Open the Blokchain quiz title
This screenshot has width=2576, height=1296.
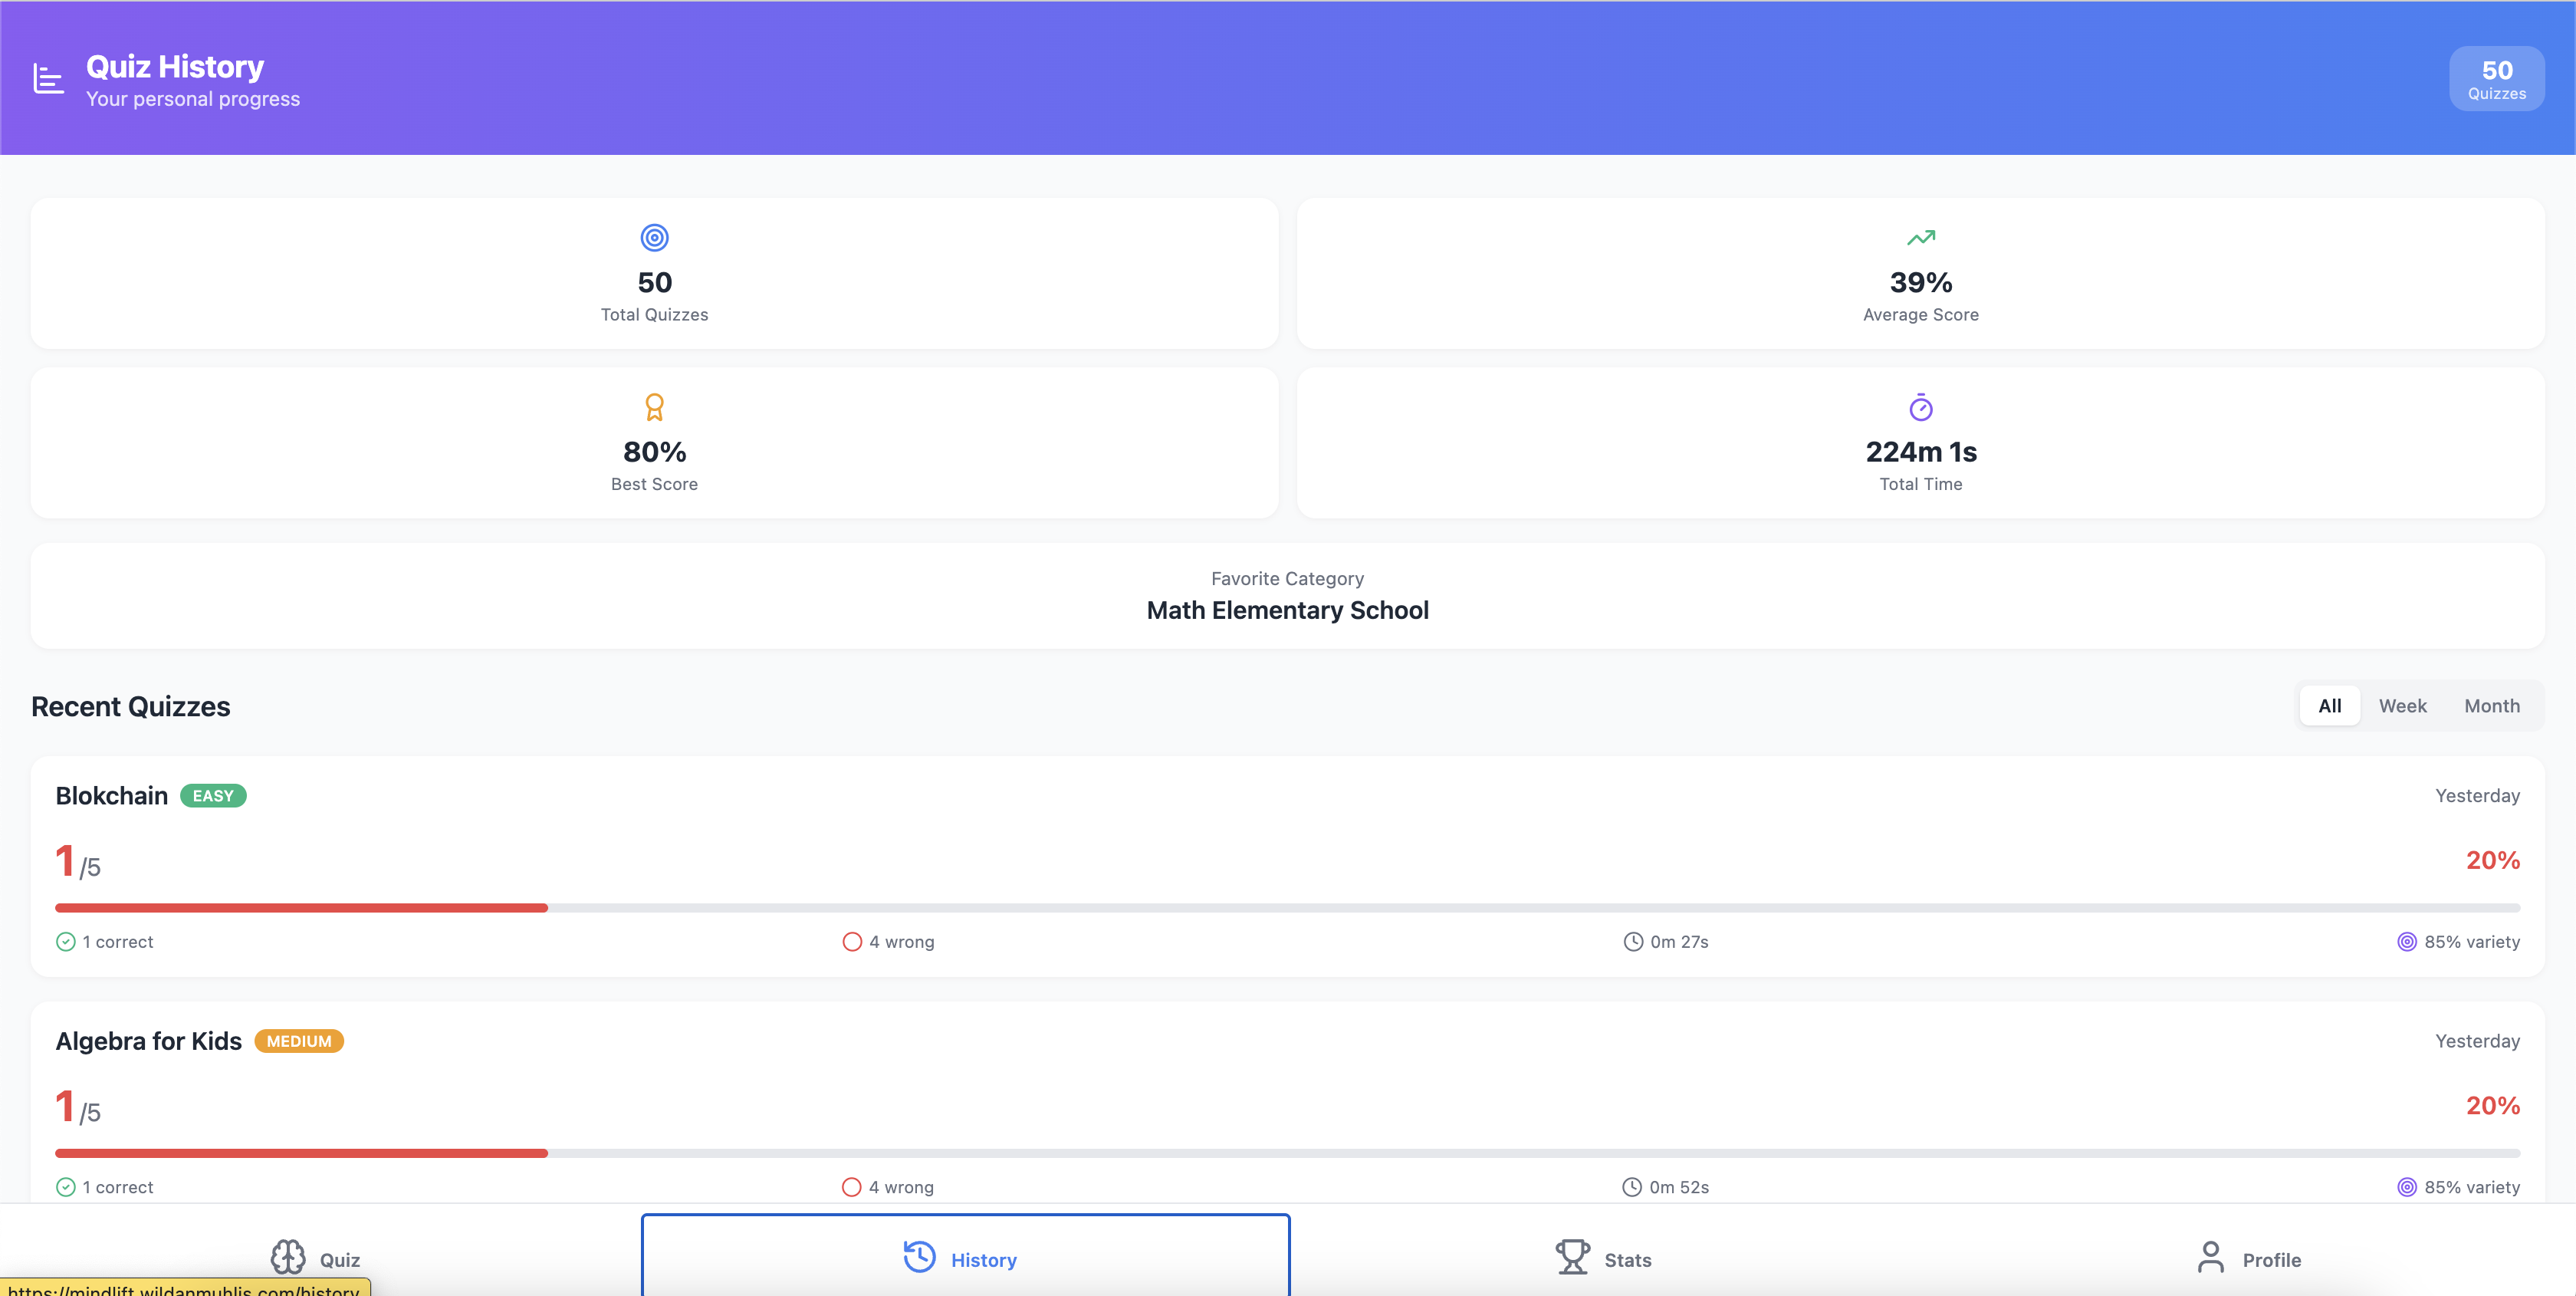(112, 796)
